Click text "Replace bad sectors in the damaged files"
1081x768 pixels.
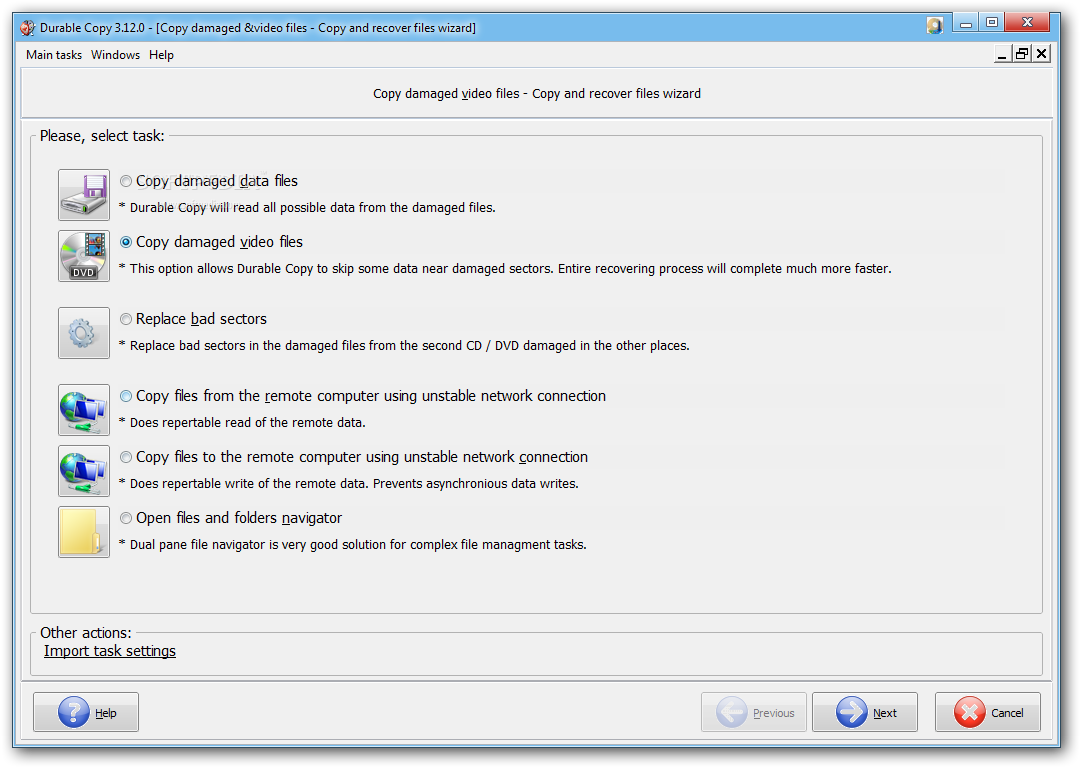pos(247,345)
